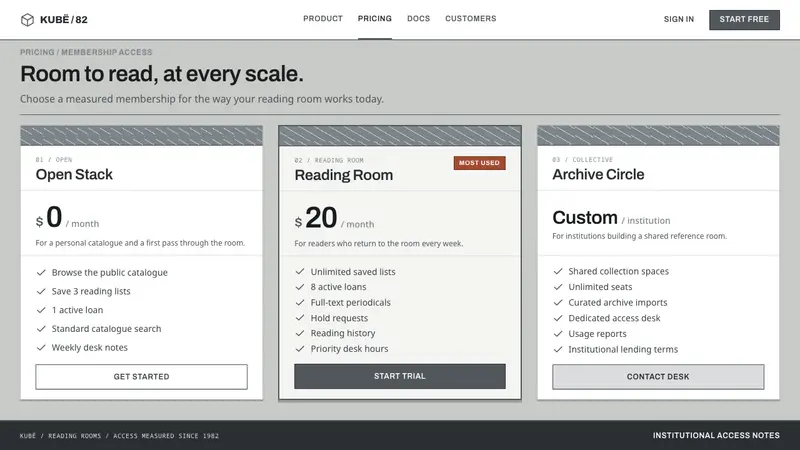The height and width of the screenshot is (450, 800).
Task: Click the checkmark beside Unlimited saved lists
Action: pyautogui.click(x=300, y=271)
